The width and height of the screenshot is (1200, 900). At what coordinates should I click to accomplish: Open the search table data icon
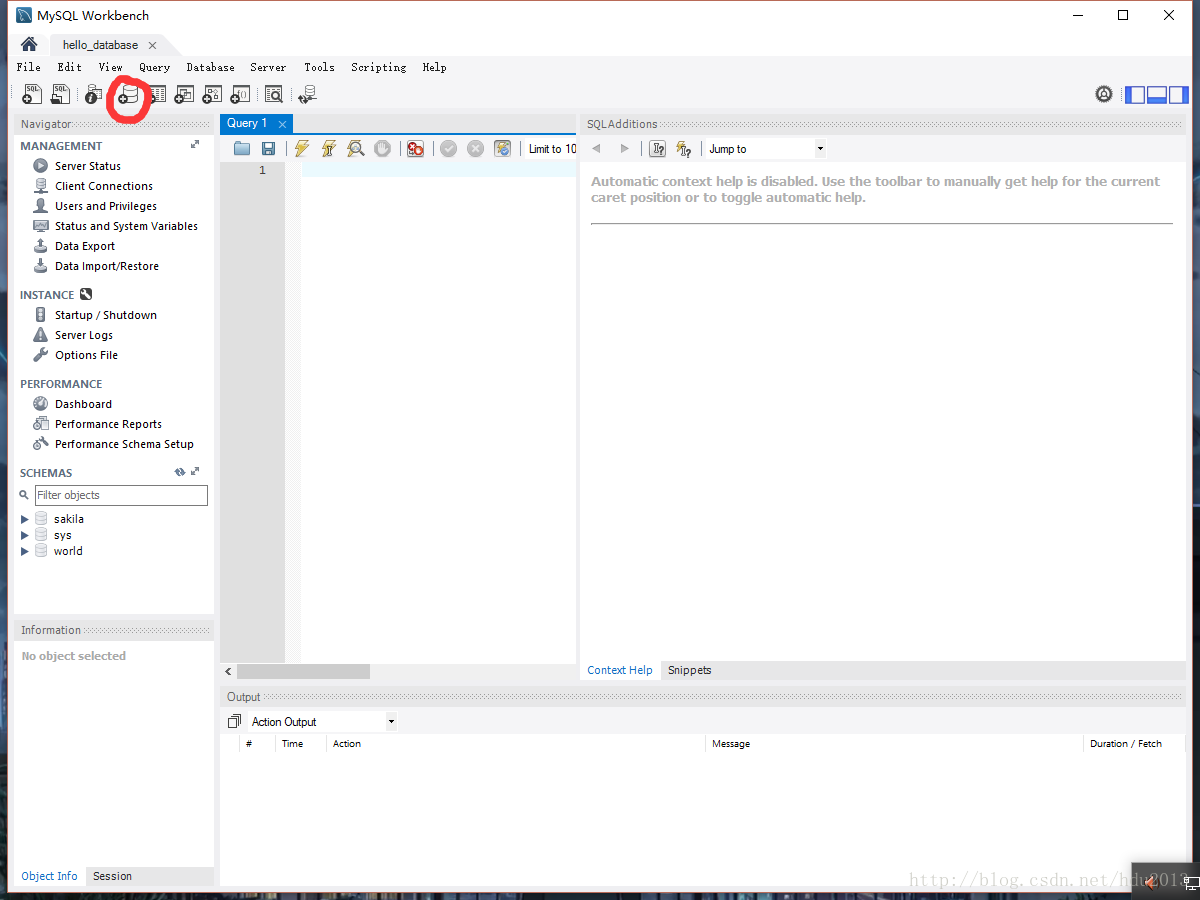(x=273, y=94)
